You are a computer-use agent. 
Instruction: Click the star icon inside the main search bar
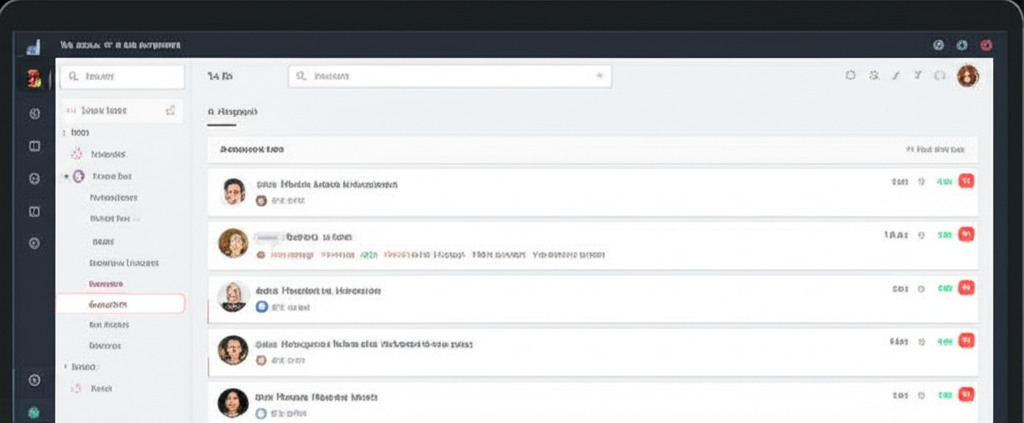point(599,76)
